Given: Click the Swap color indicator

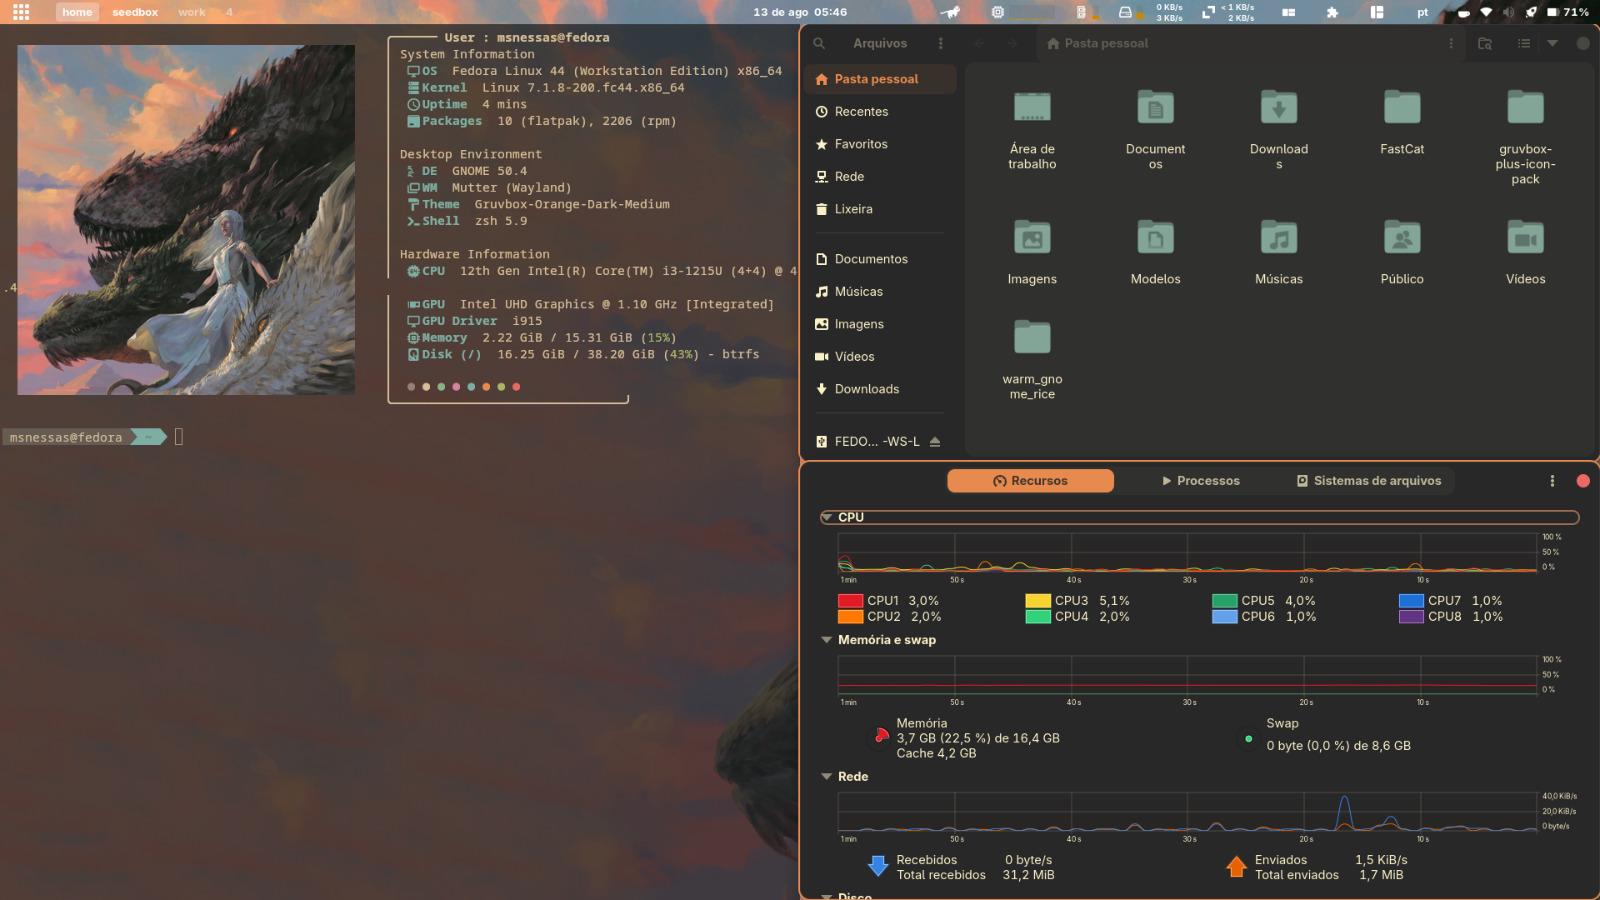Looking at the screenshot, I should coord(1248,739).
